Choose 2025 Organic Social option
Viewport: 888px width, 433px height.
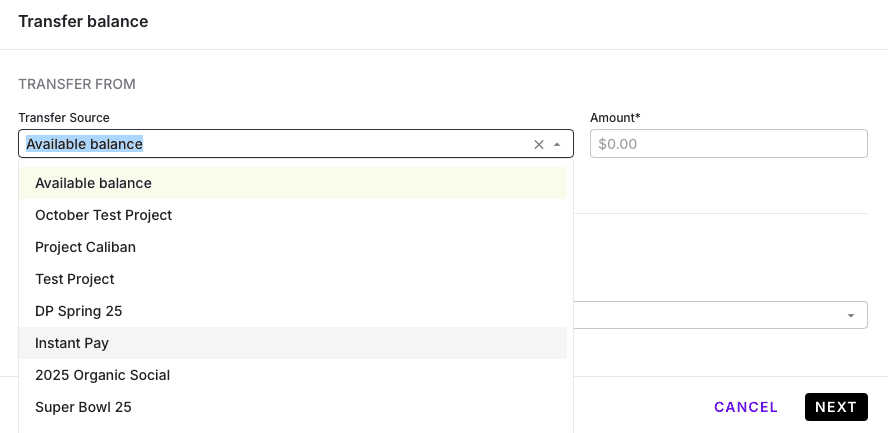tap(293, 375)
